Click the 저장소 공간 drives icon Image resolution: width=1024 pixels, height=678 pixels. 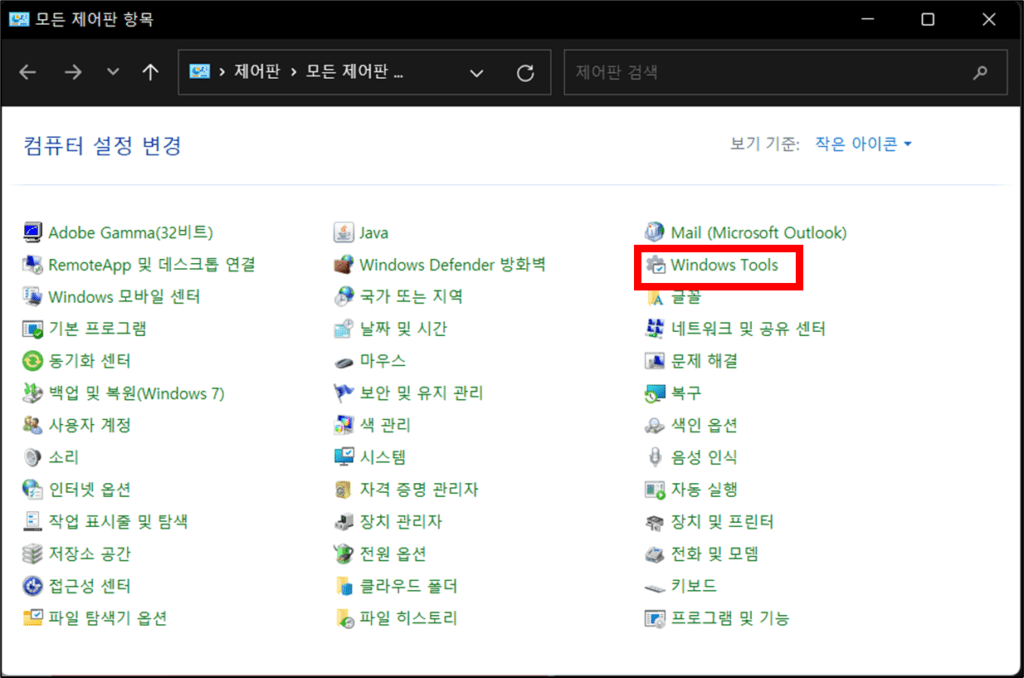point(32,554)
